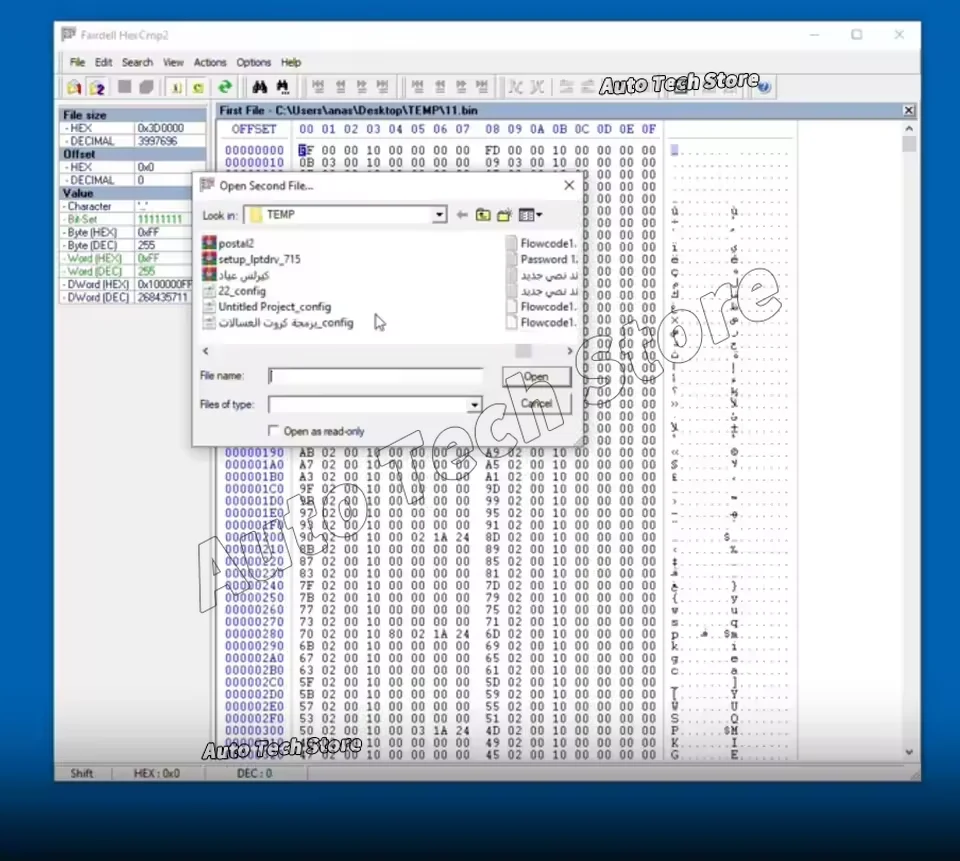Open the Actions menu
The image size is (960, 861).
click(210, 62)
